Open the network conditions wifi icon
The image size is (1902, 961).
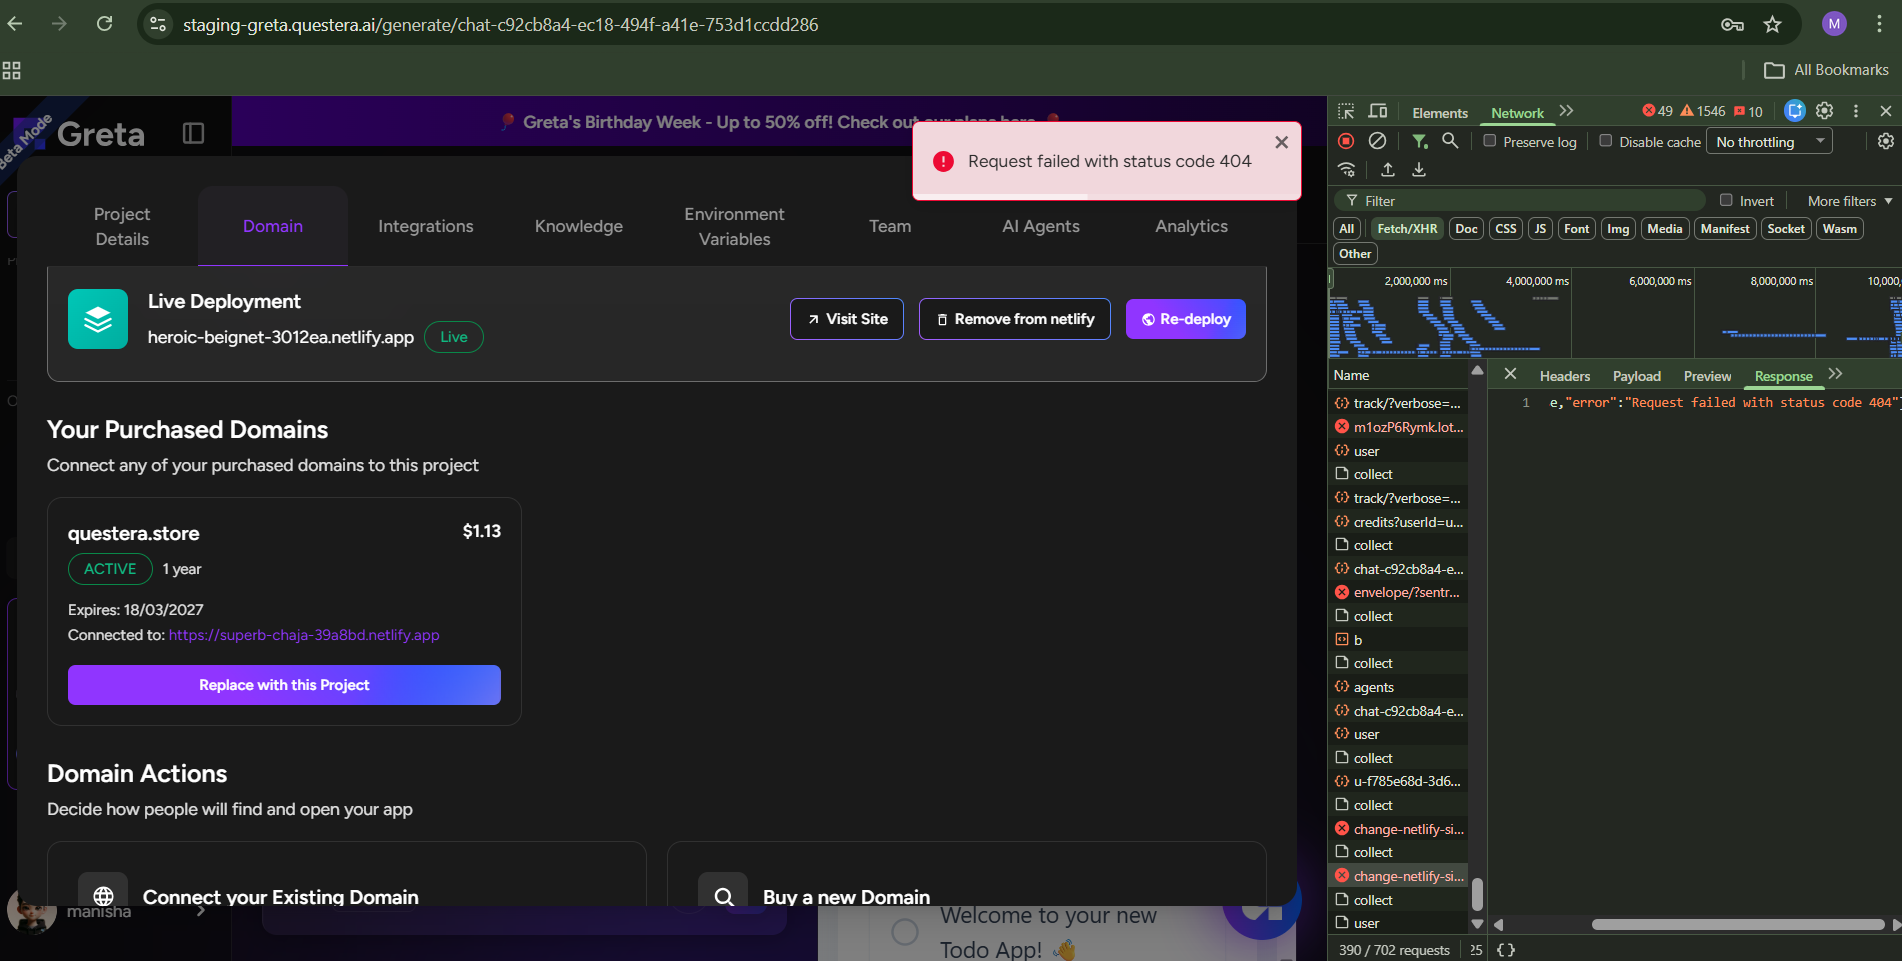coord(1347,170)
